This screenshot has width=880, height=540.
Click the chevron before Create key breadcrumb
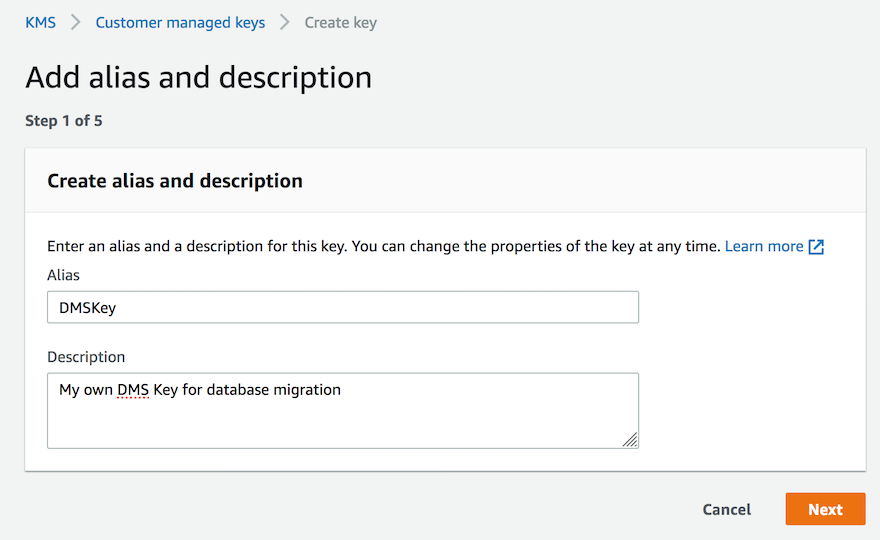pos(285,22)
